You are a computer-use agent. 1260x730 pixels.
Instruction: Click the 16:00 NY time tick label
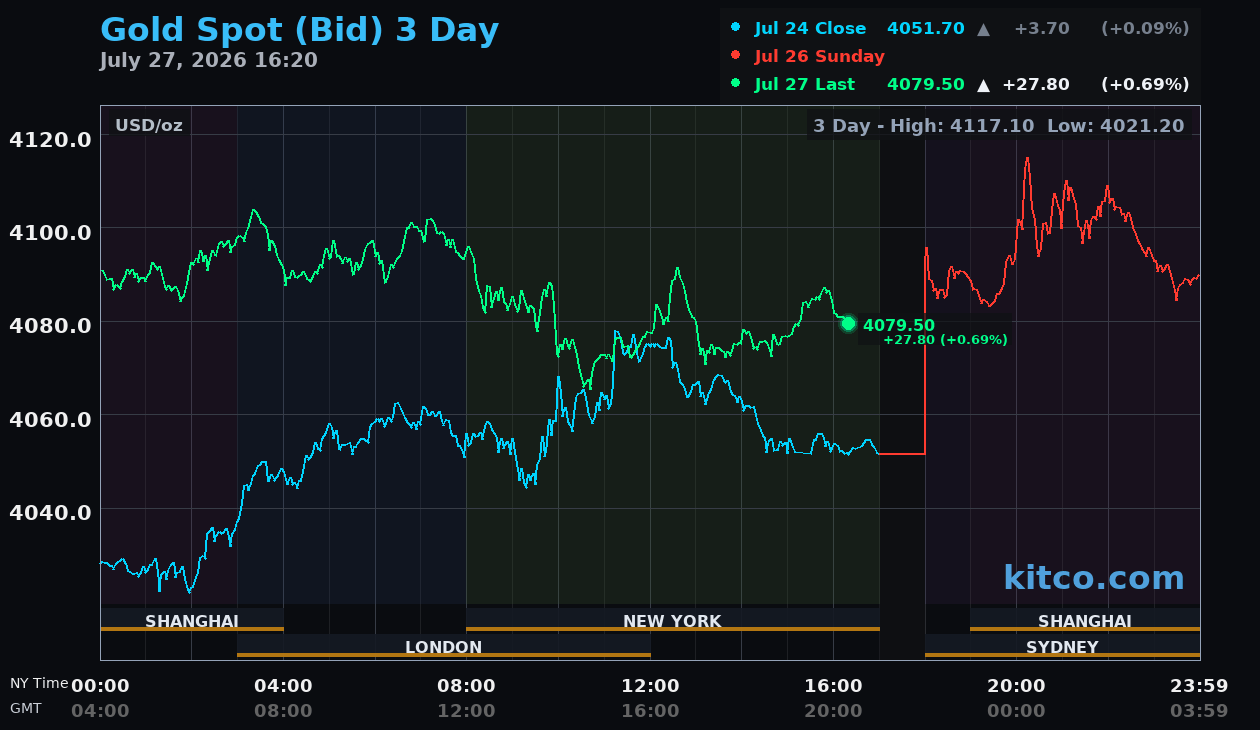point(833,686)
